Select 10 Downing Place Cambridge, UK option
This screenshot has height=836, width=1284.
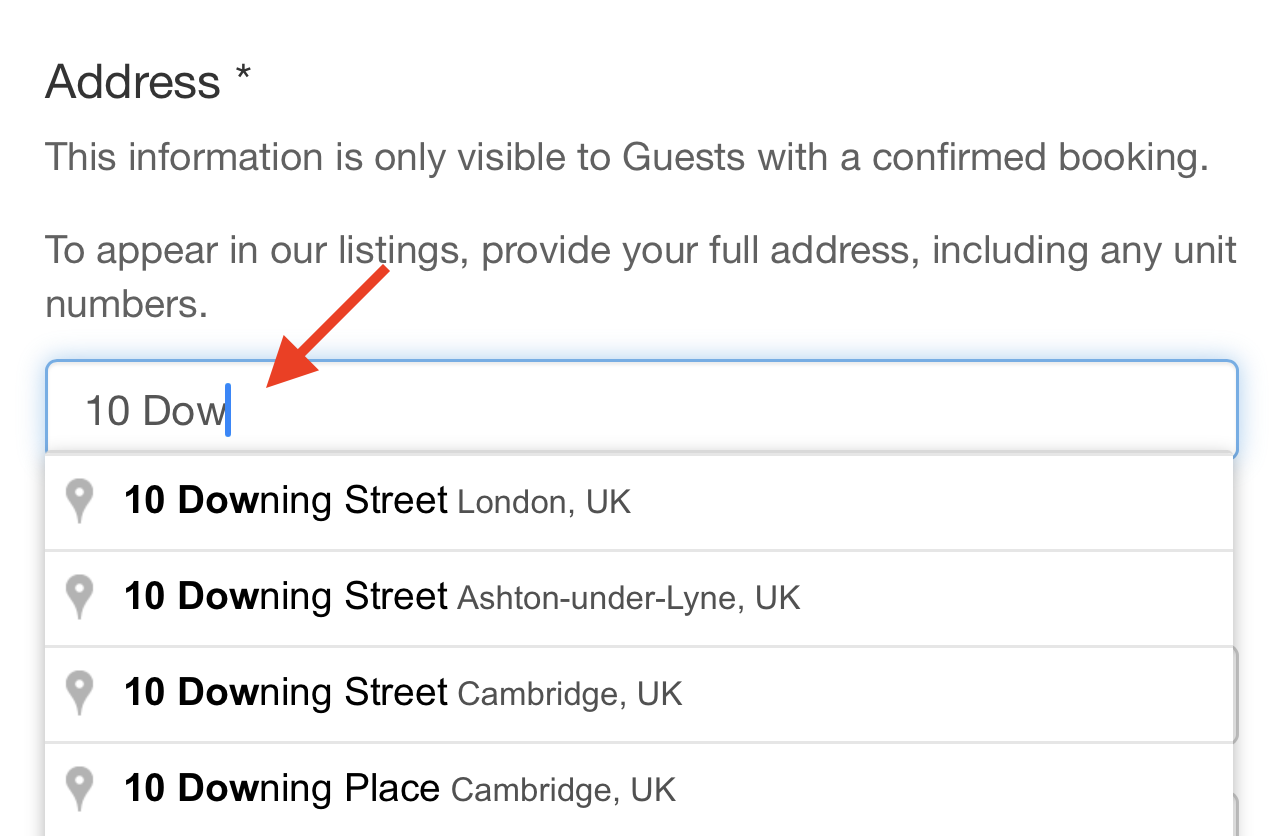[639, 790]
